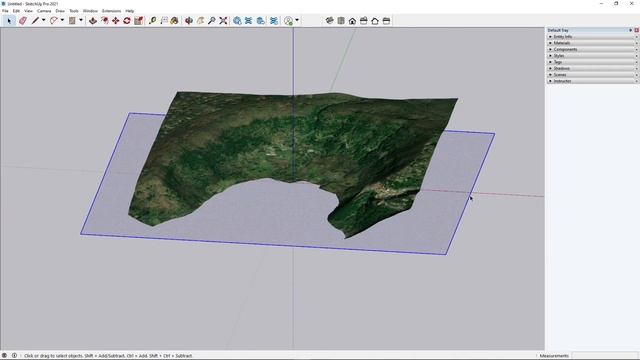Image resolution: width=640 pixels, height=360 pixels.
Task: Switch to Left view icon
Action: click(386, 20)
